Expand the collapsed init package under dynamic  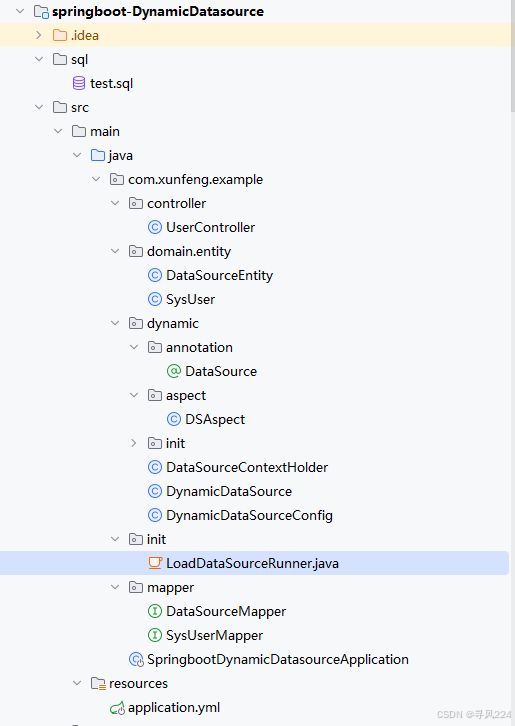click(134, 443)
